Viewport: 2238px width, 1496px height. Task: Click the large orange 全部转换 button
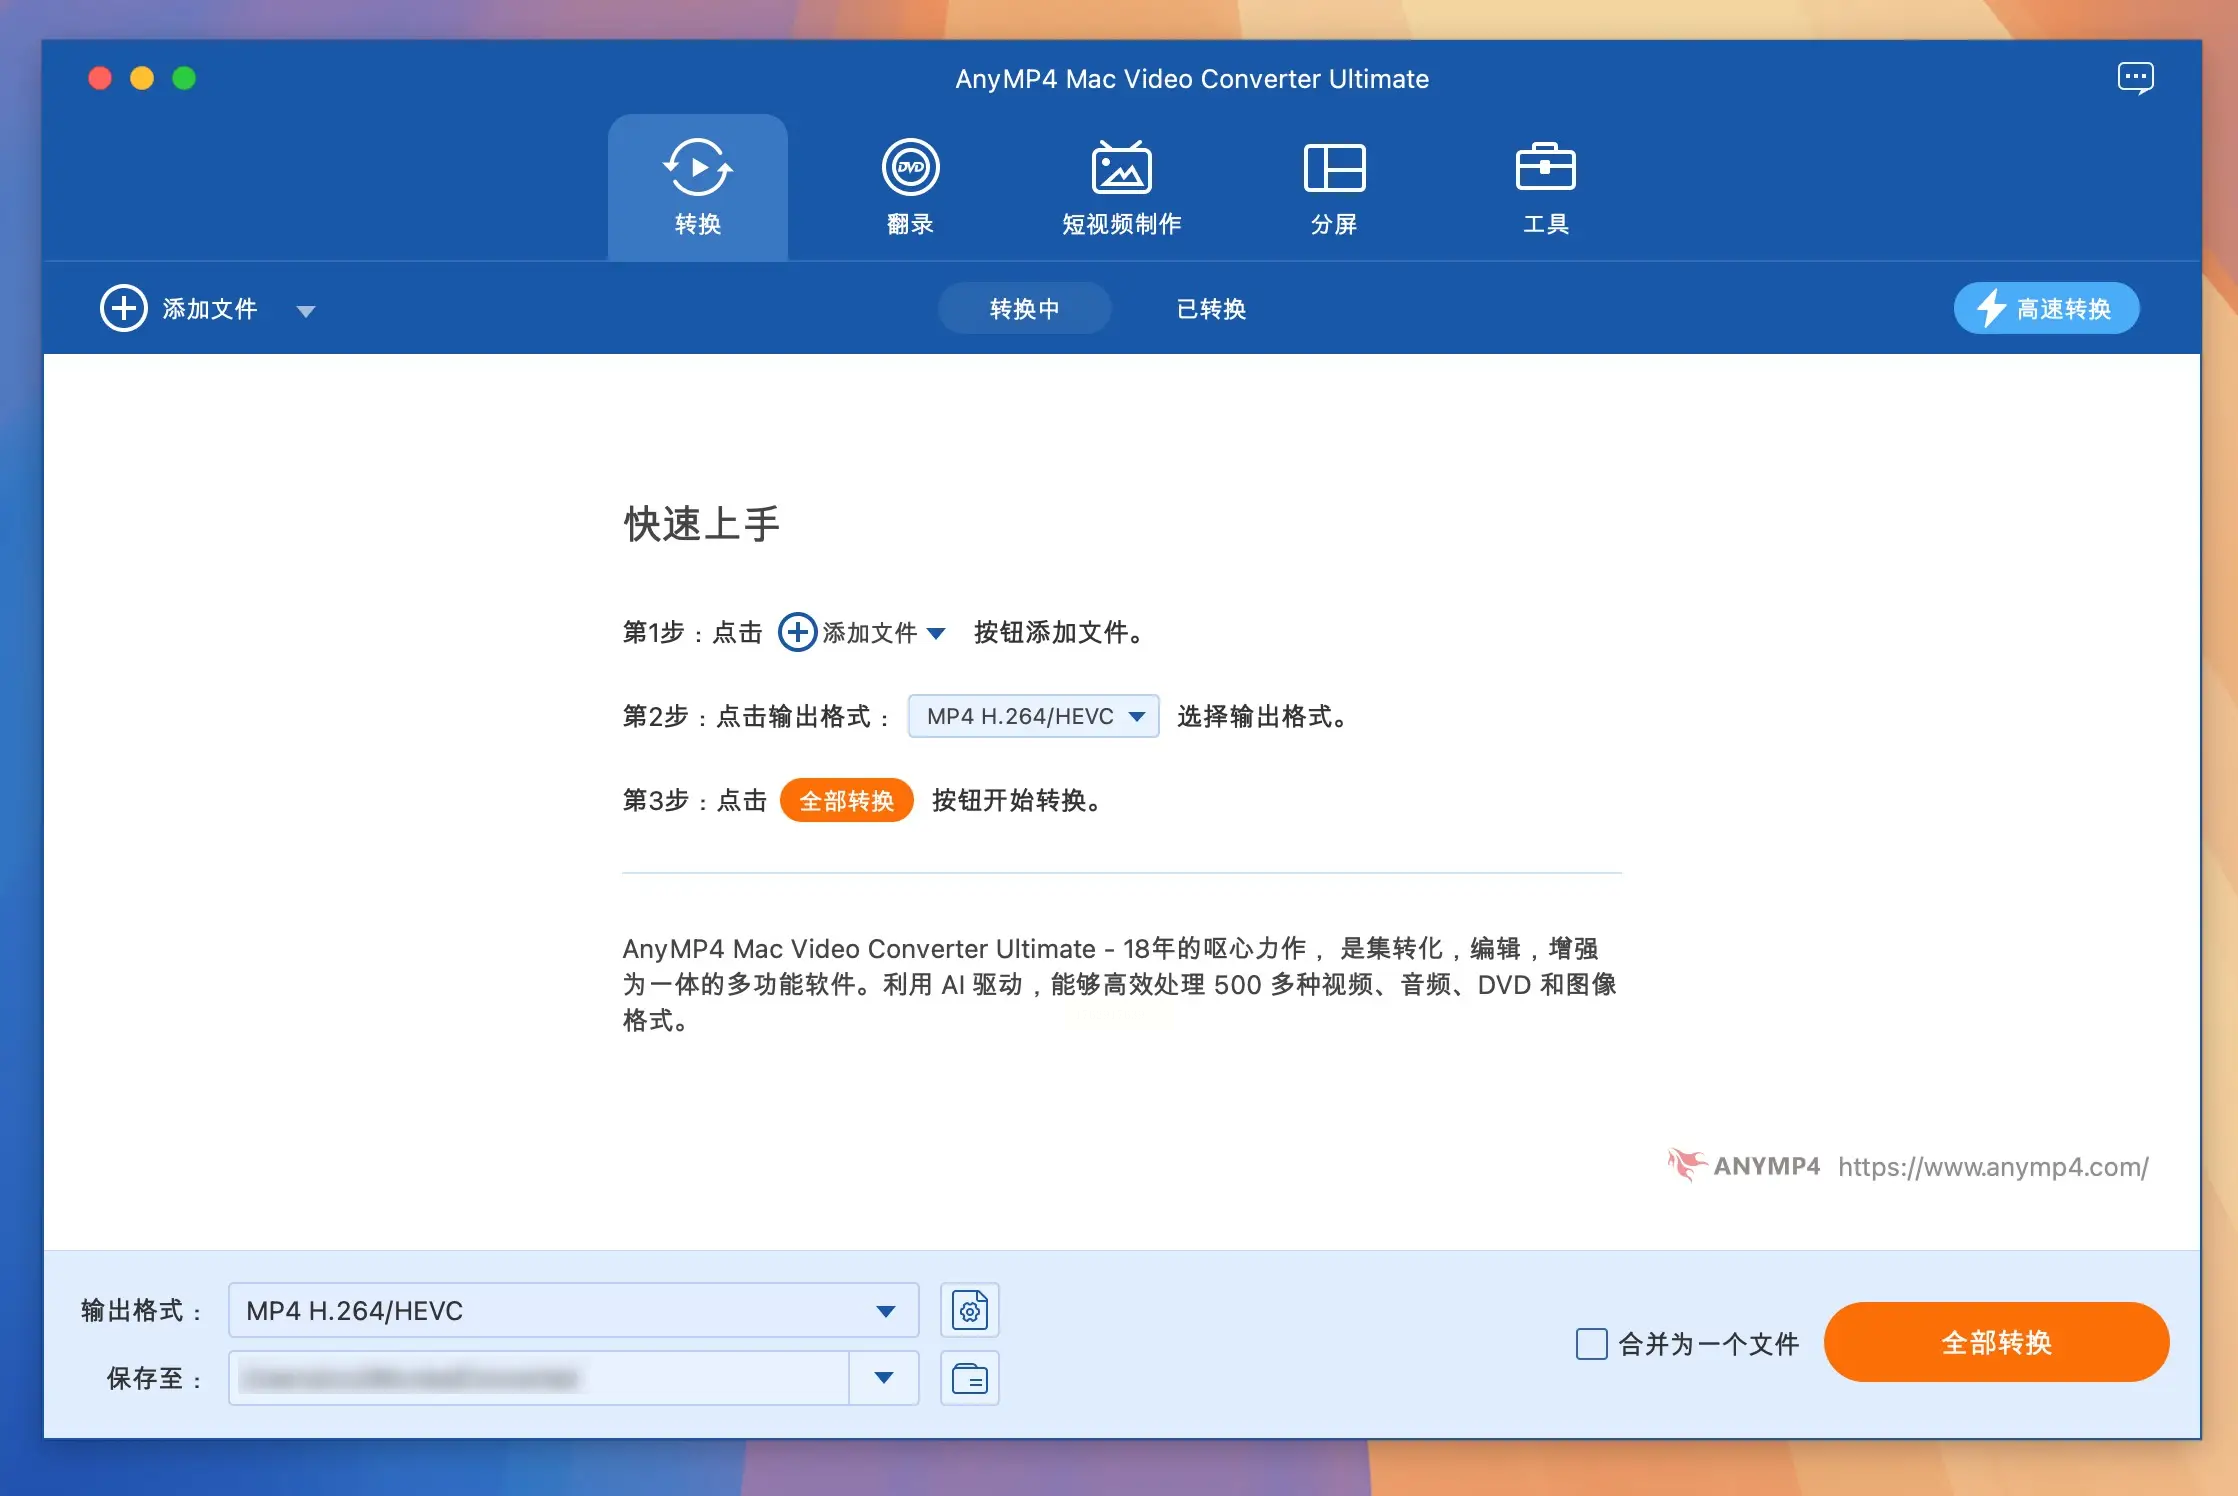click(1996, 1342)
